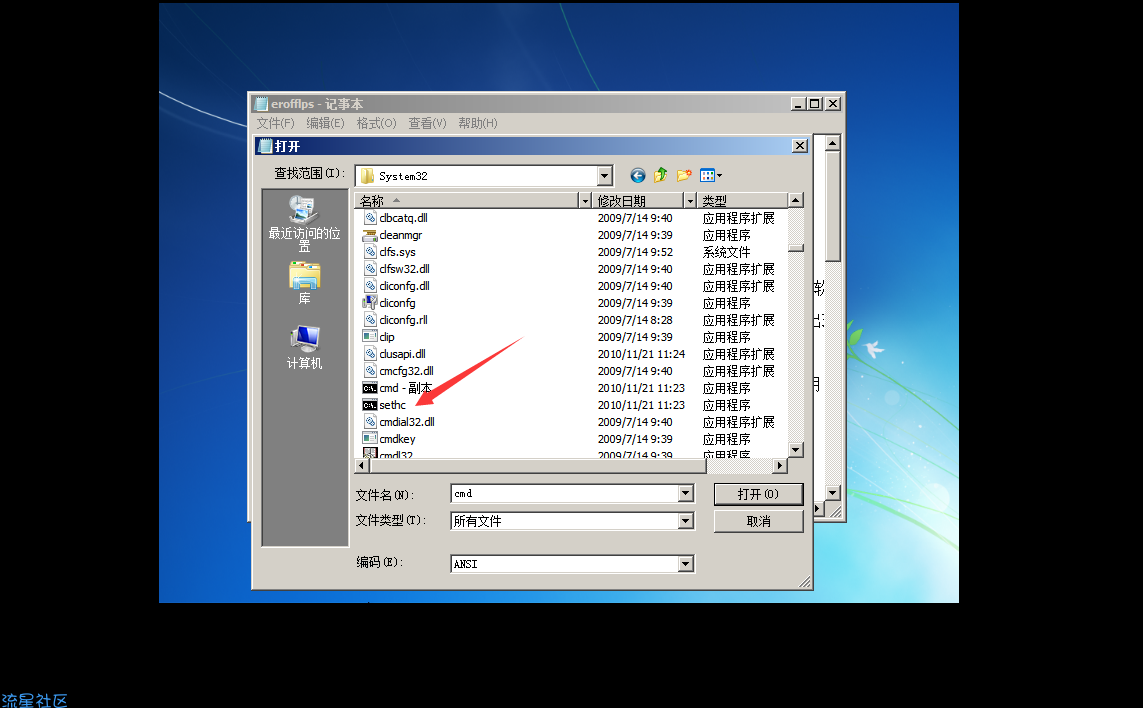Click the file name input field
This screenshot has width=1143, height=708.
[564, 494]
